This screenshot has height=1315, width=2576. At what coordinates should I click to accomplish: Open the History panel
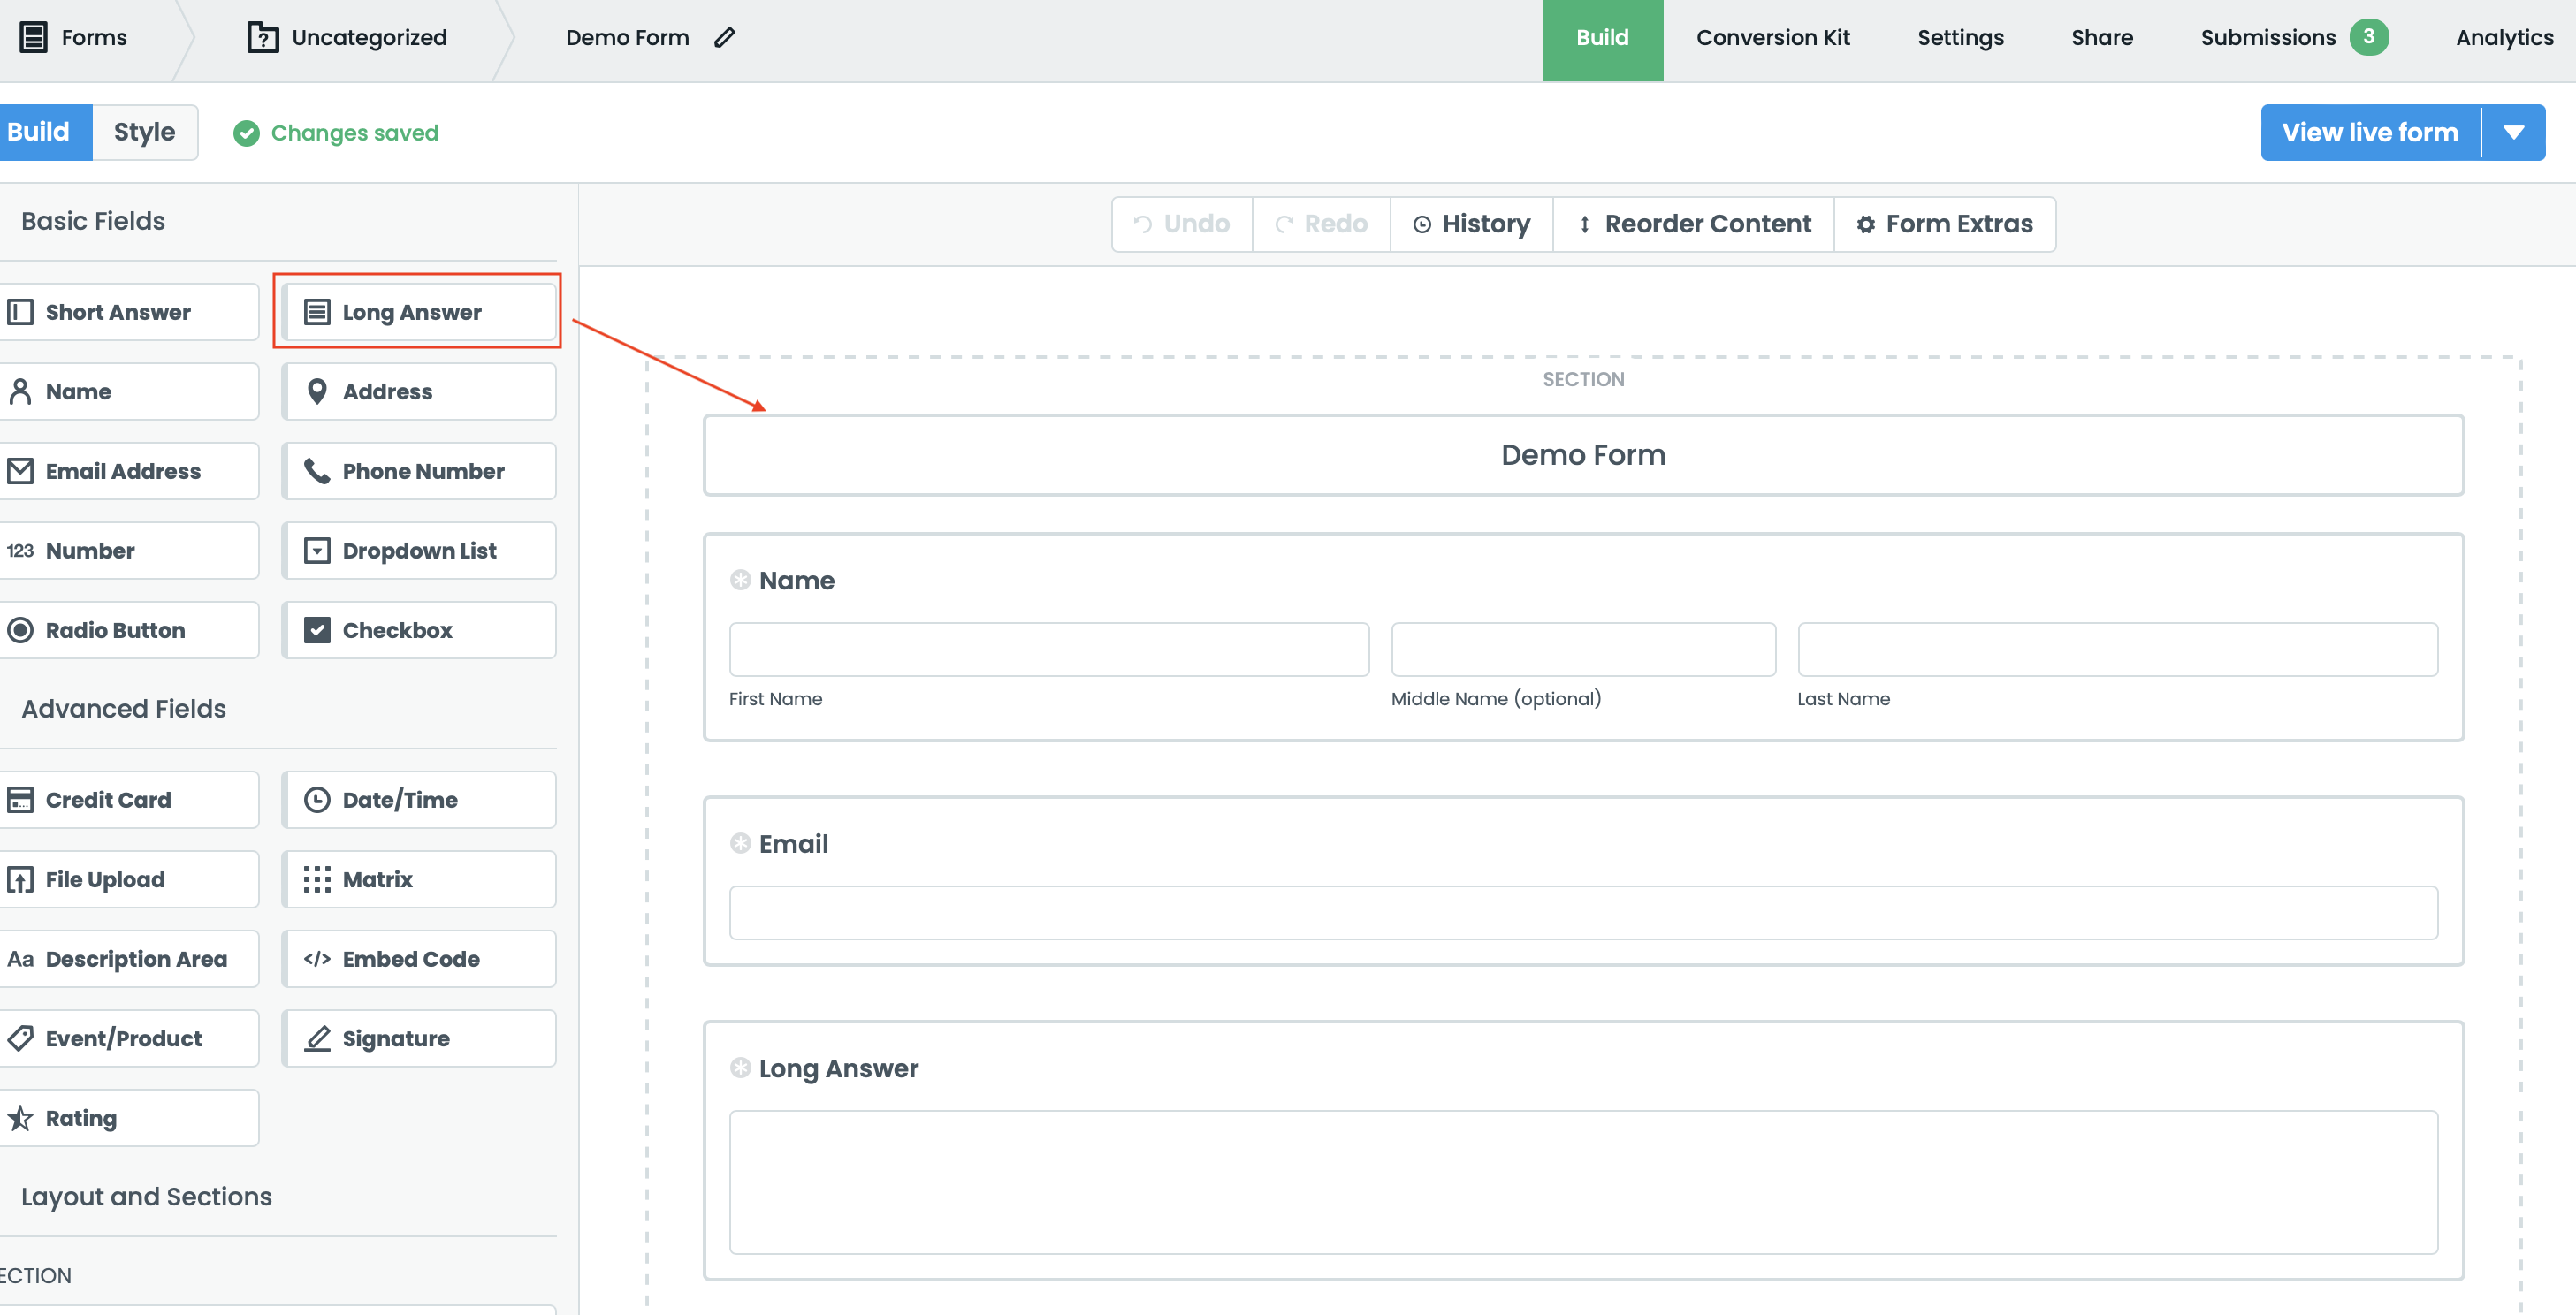[x=1470, y=224]
